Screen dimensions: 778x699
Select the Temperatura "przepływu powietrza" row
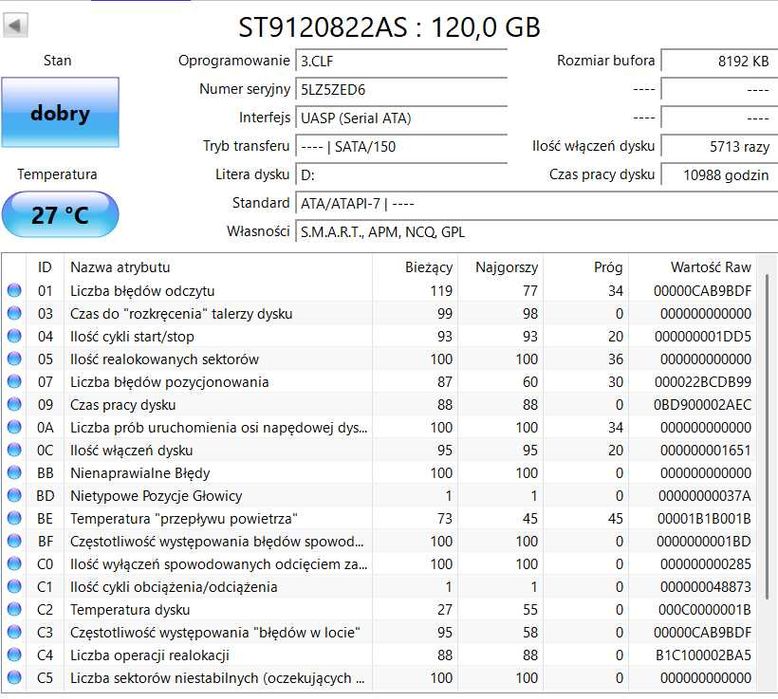(x=379, y=518)
